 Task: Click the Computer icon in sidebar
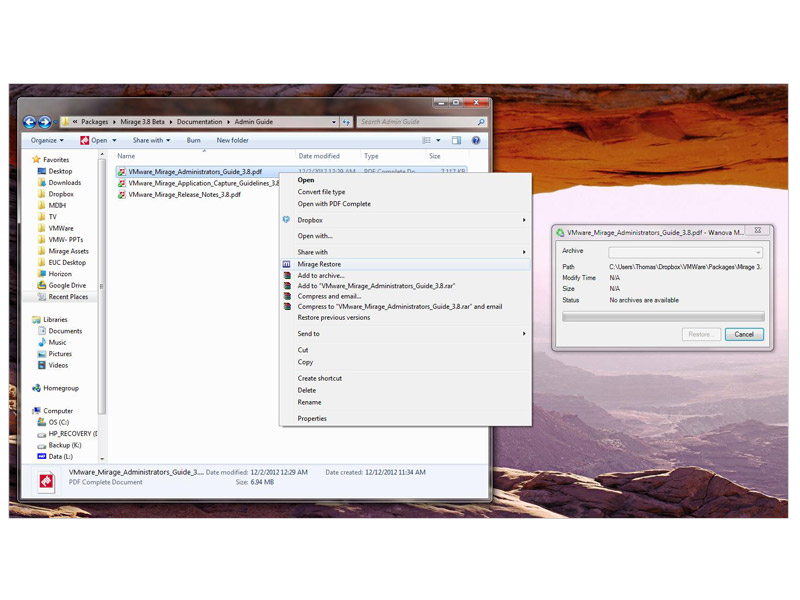36,411
